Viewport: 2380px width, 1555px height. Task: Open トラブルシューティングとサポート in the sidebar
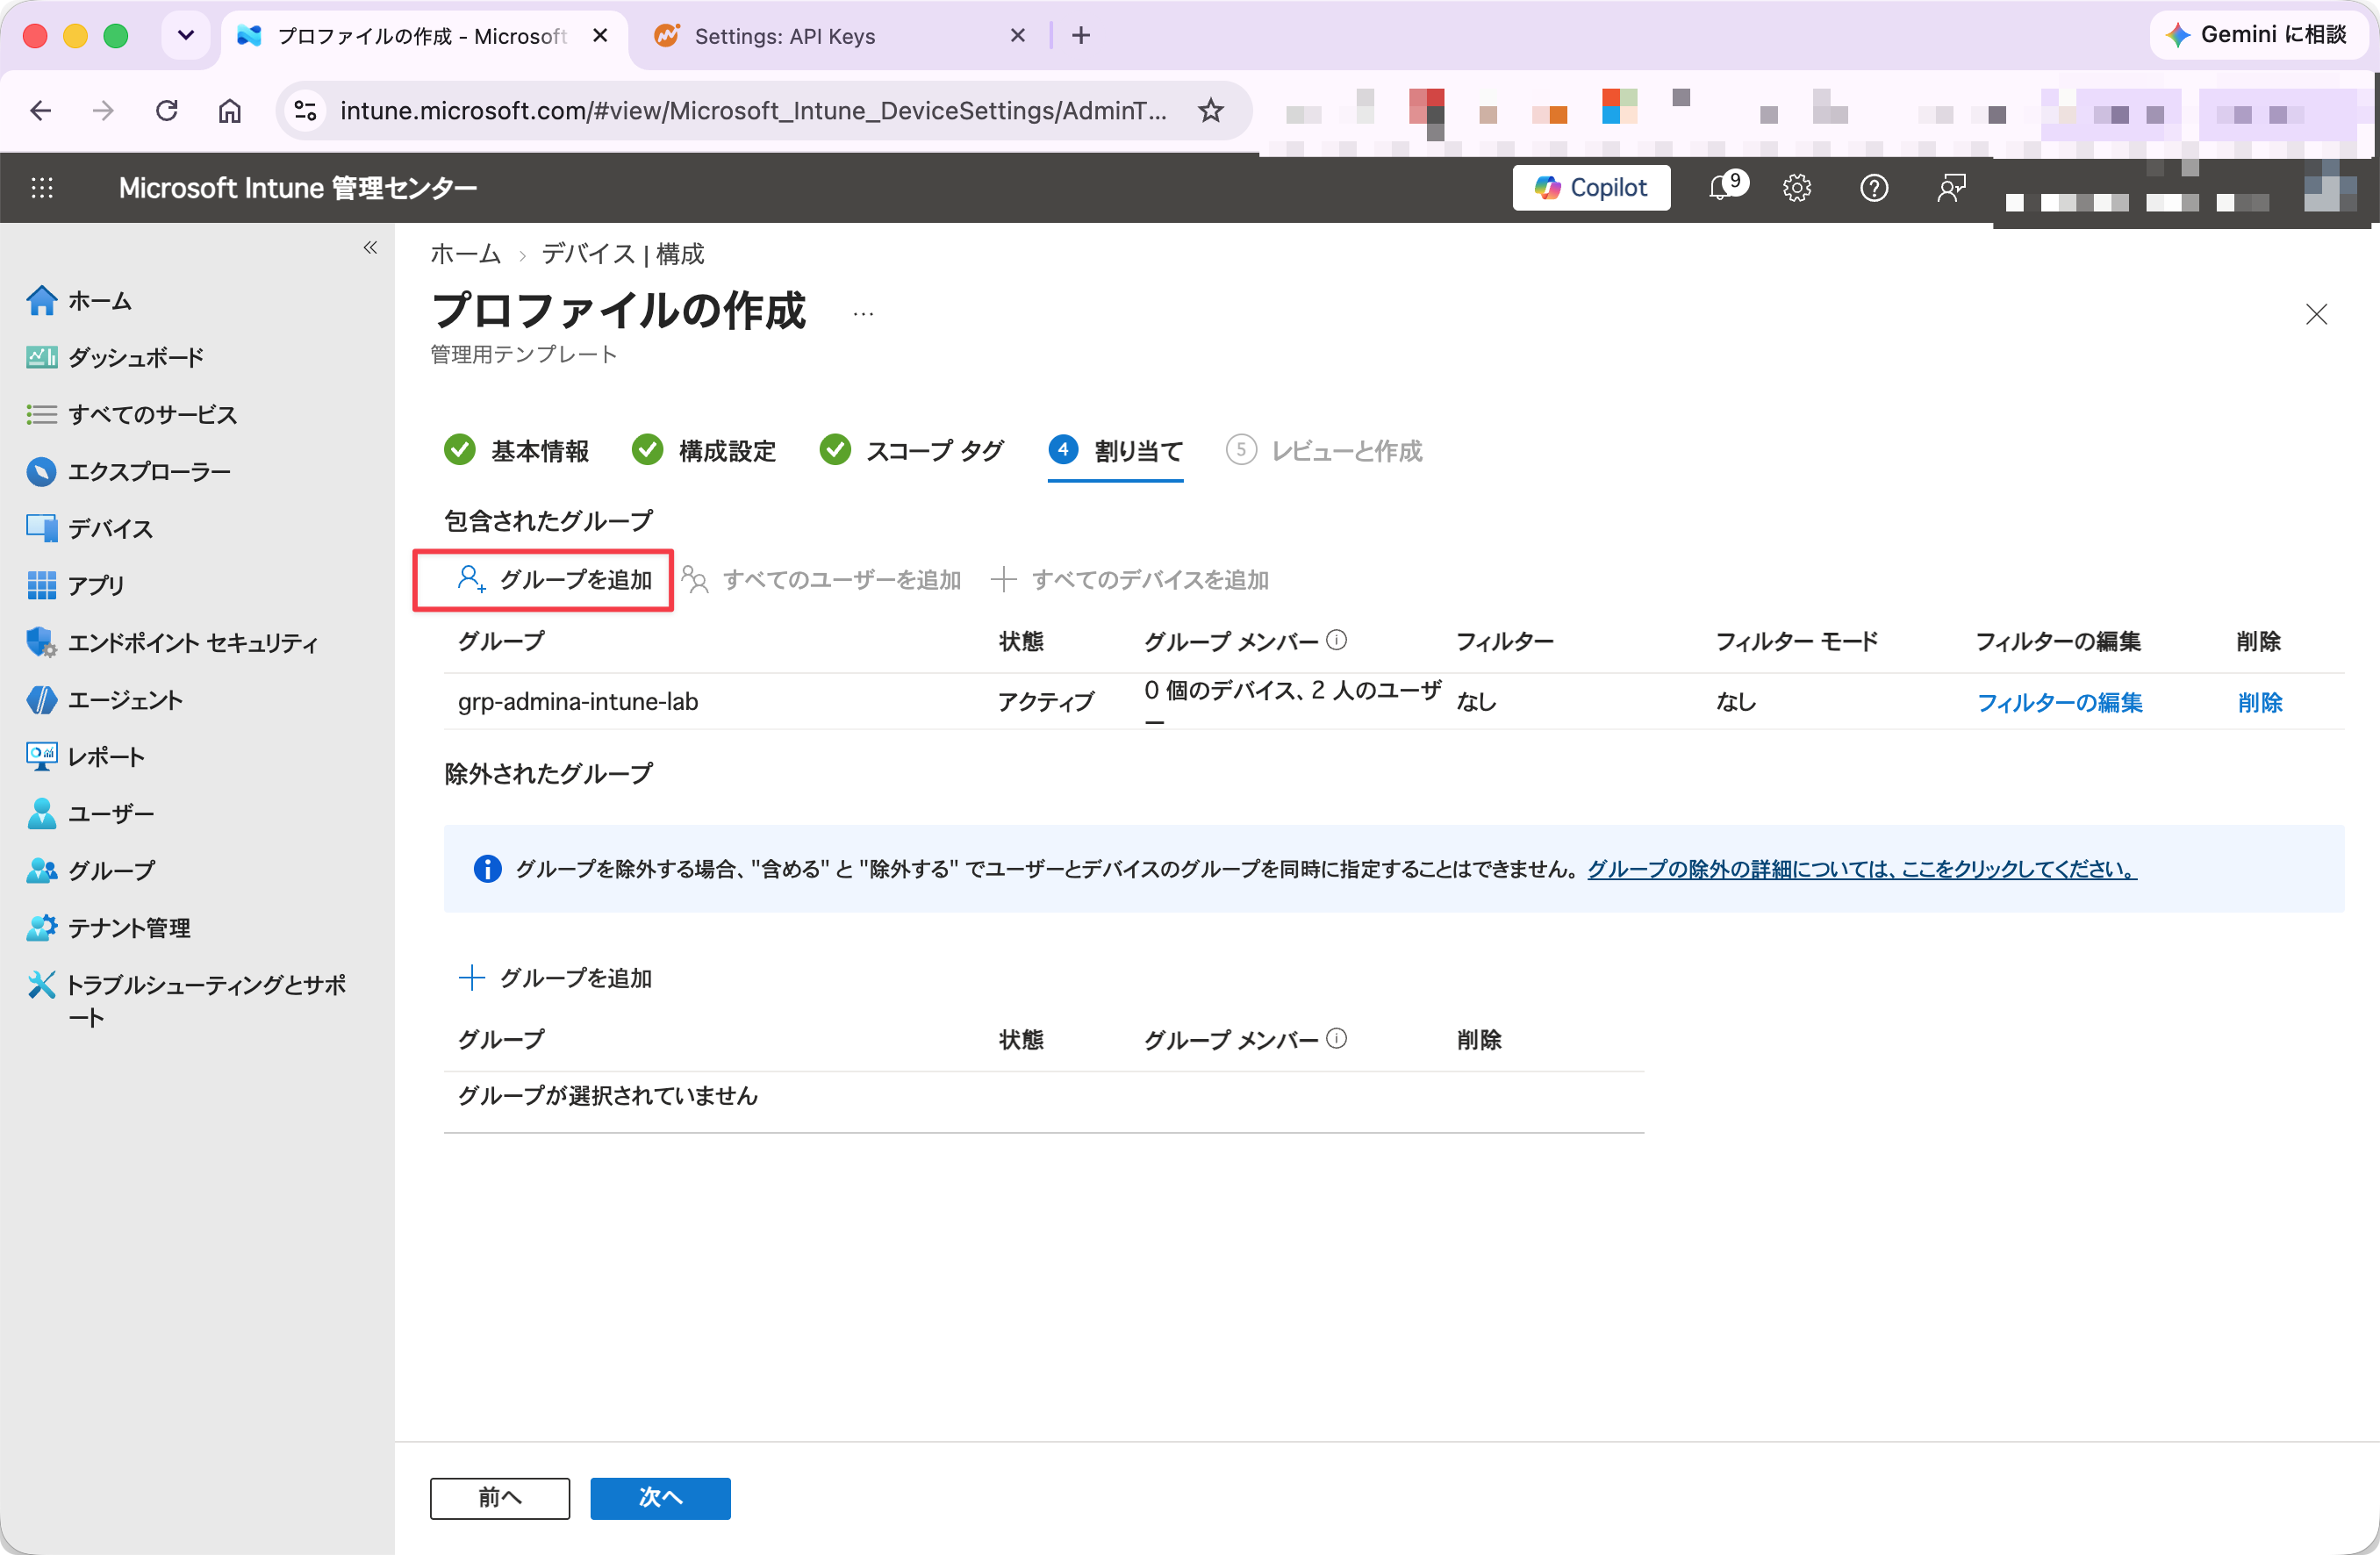[x=187, y=1000]
